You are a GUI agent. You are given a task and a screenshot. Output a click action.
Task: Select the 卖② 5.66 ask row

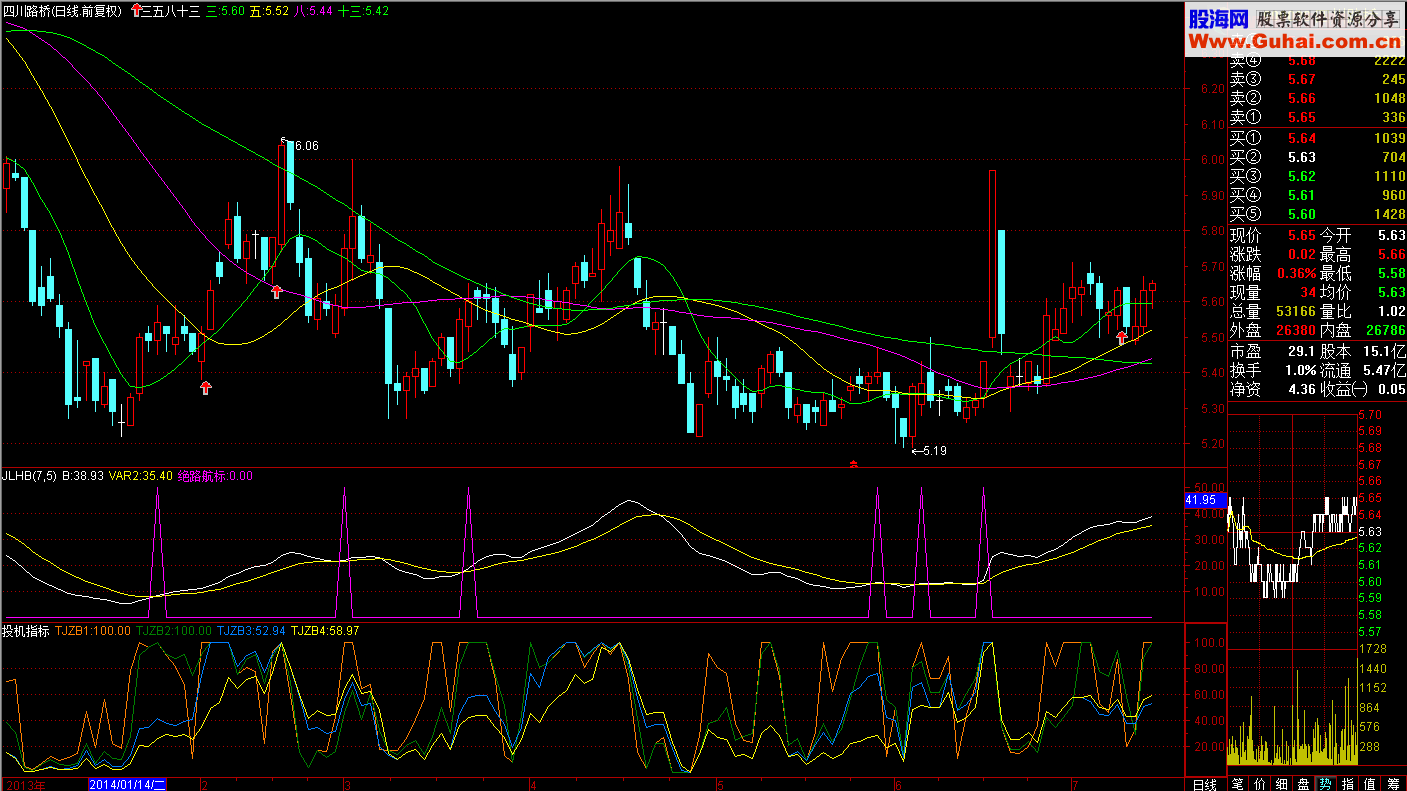[x=1316, y=99]
